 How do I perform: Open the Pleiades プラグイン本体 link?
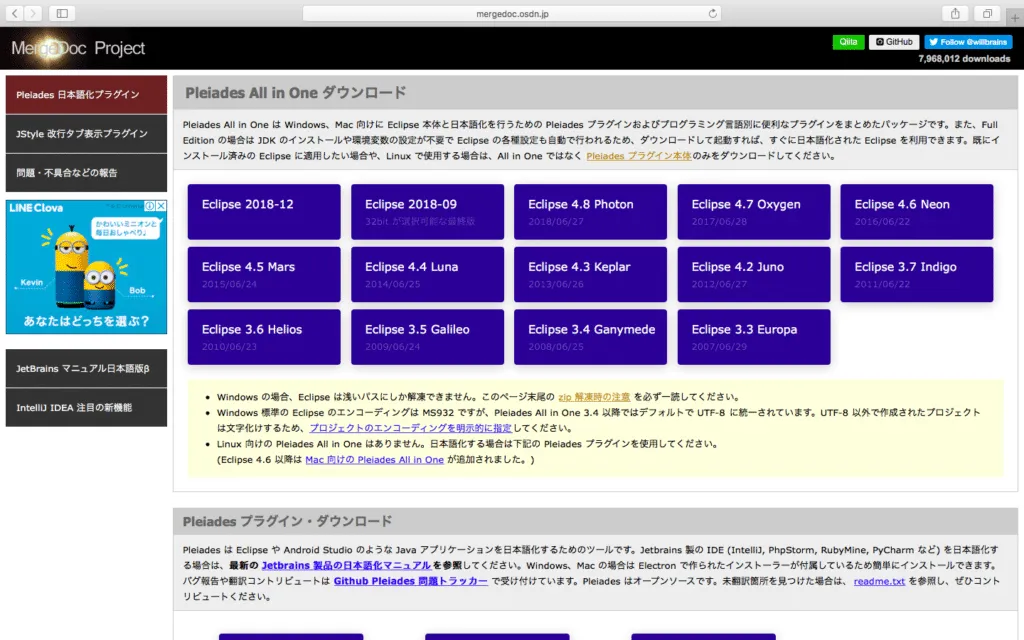click(x=639, y=156)
